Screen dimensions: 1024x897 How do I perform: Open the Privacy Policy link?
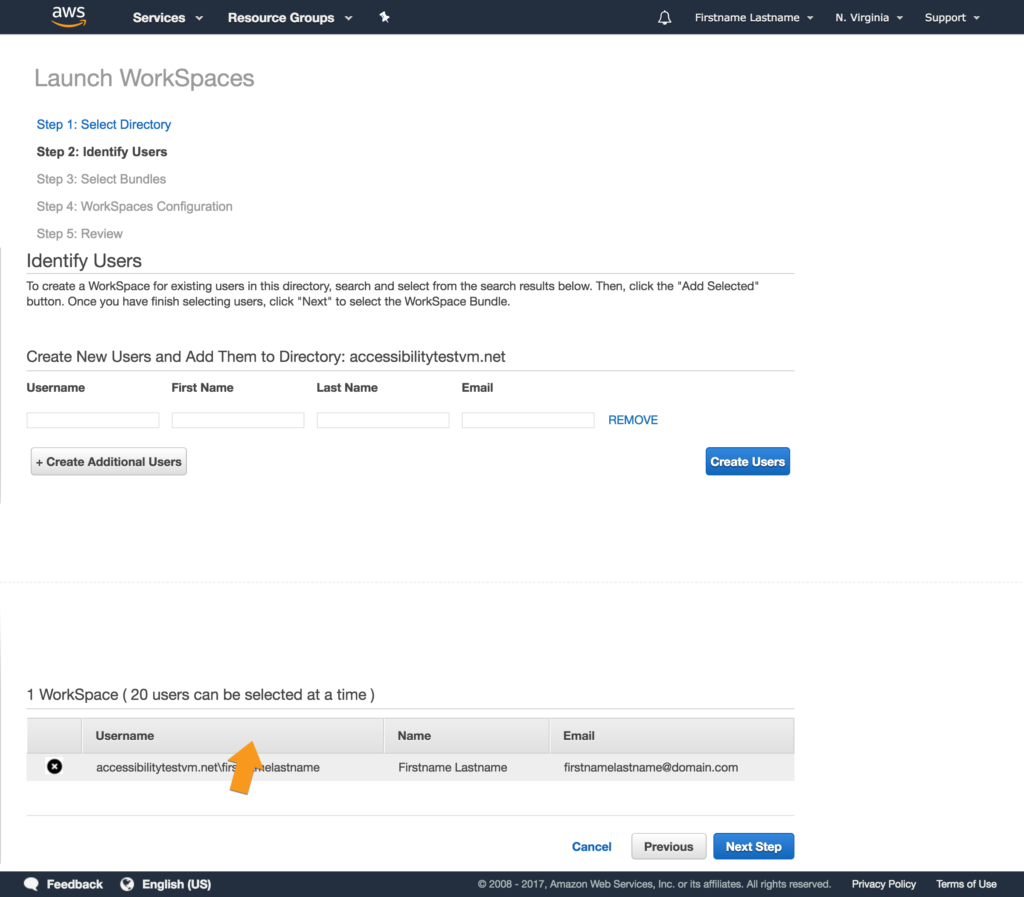point(884,884)
